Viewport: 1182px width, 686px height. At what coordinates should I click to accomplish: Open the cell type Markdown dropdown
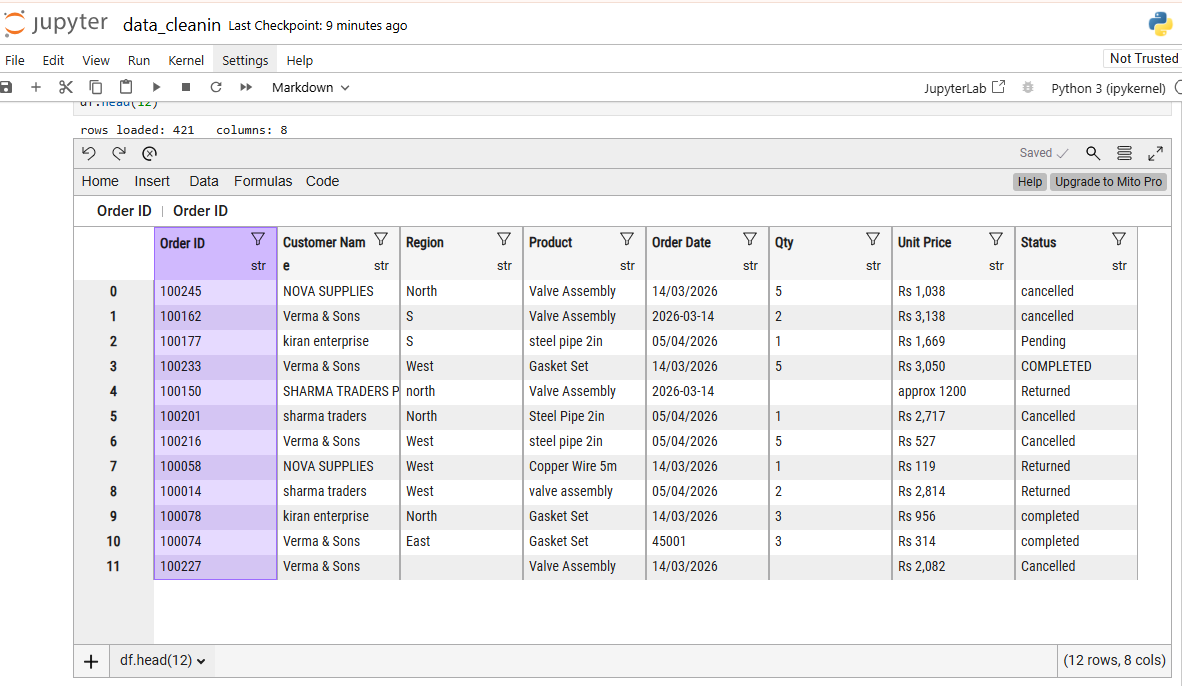311,87
